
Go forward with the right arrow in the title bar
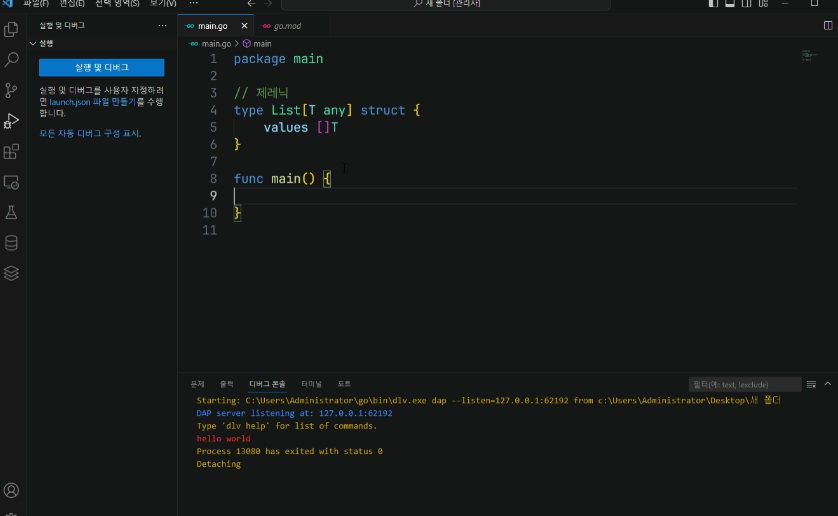[268, 3]
